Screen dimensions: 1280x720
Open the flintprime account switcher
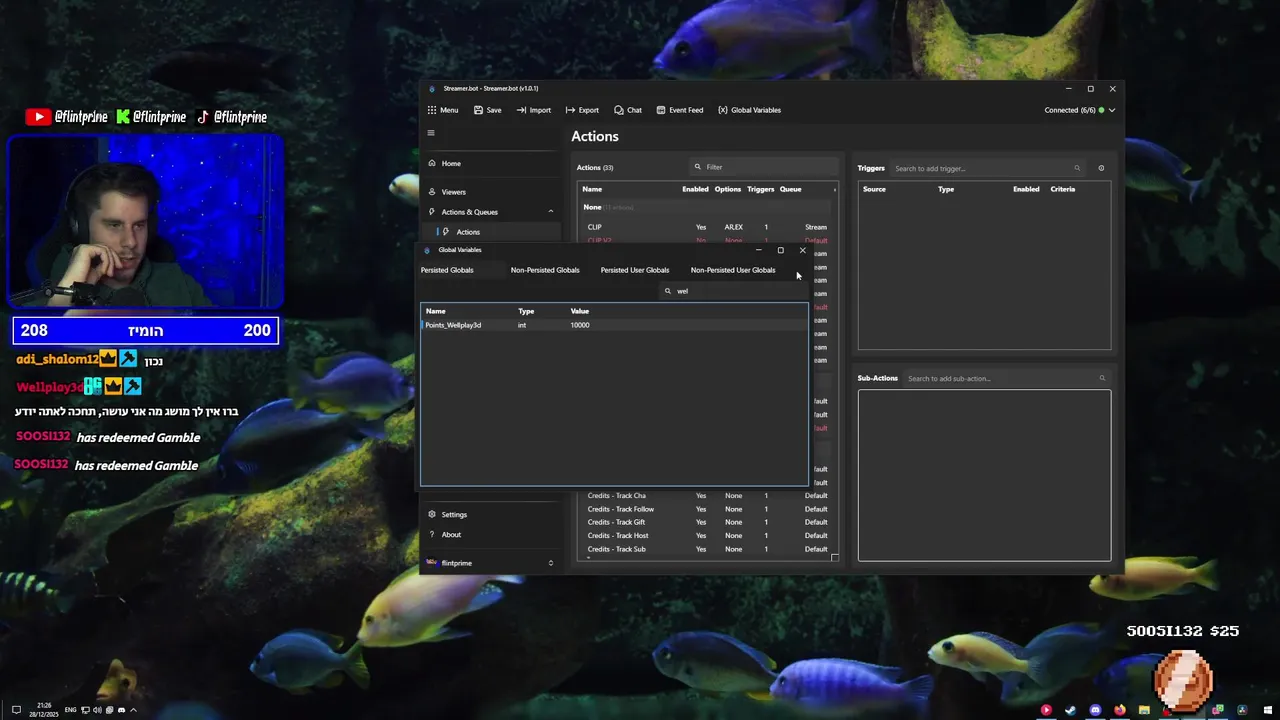click(x=490, y=563)
